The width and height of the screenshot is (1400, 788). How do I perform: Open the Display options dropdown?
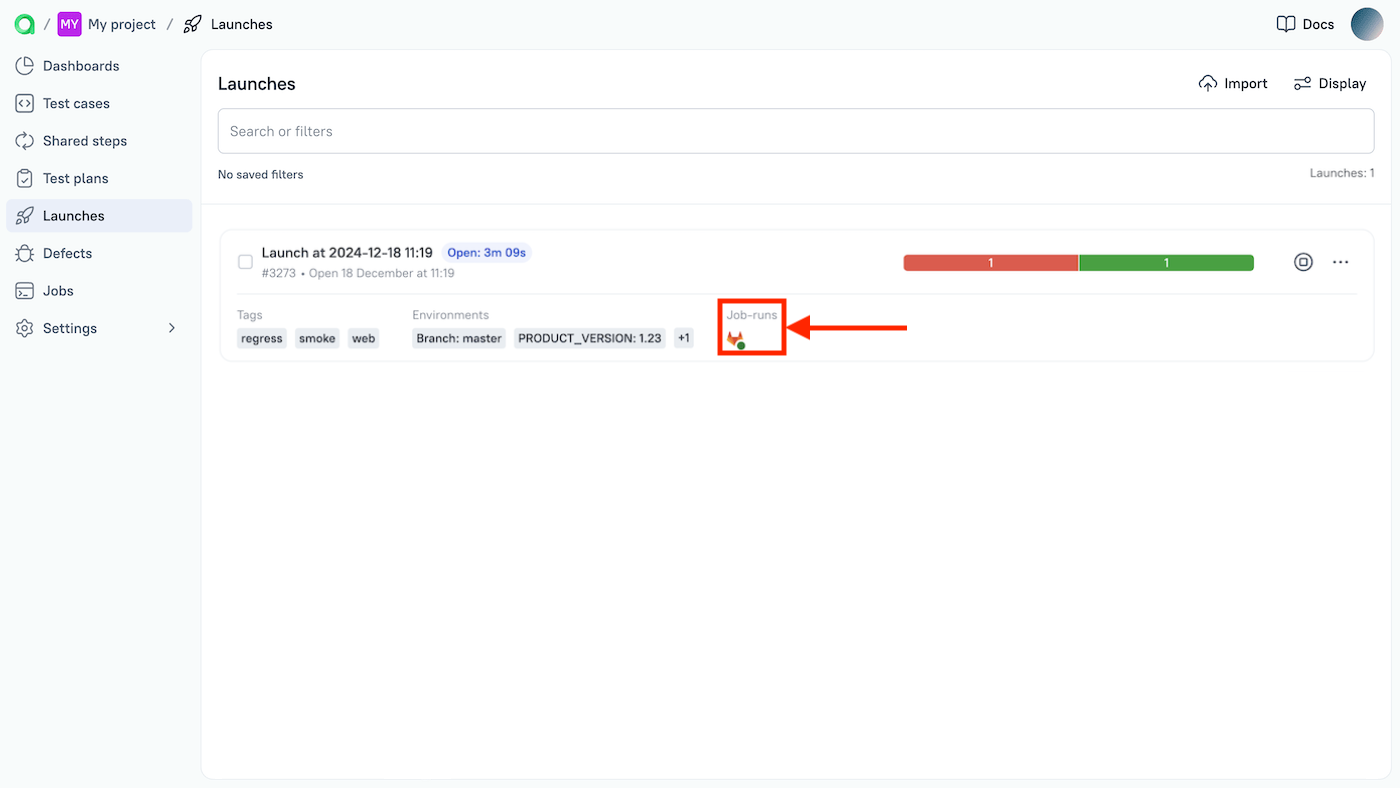[1329, 84]
